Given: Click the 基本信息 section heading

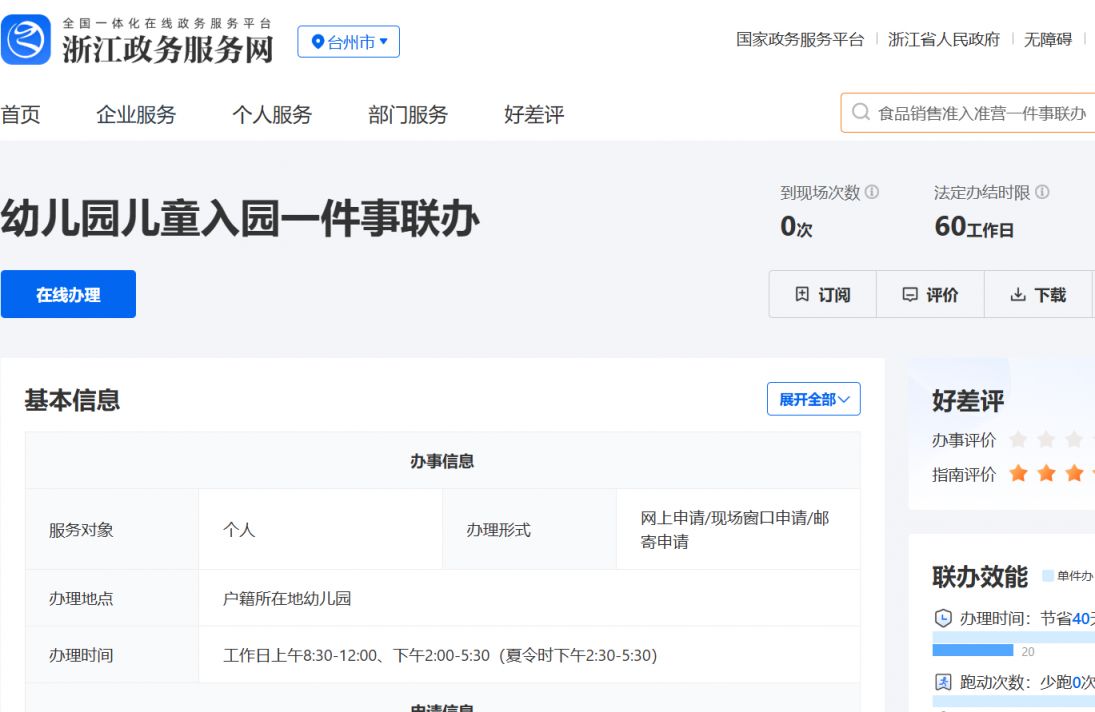Looking at the screenshot, I should click(x=72, y=400).
